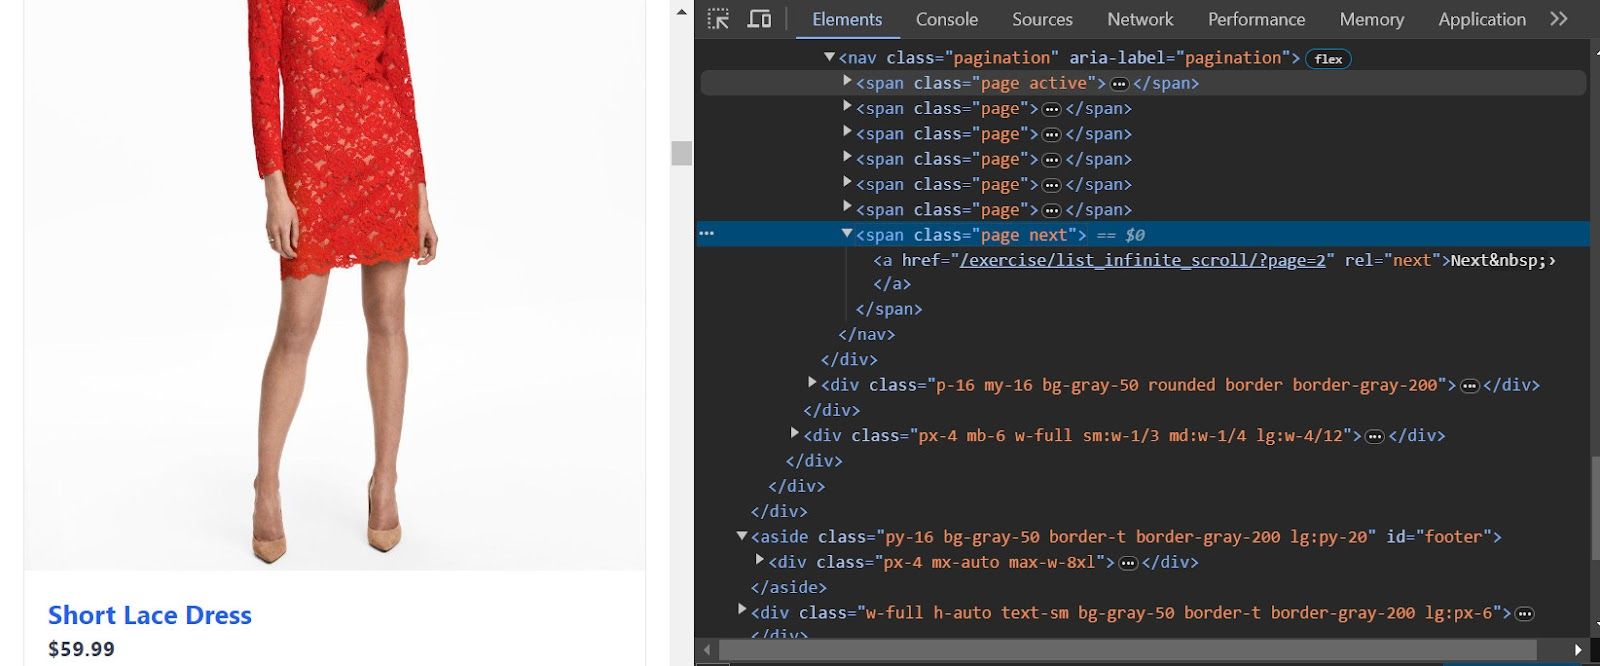Expand the span page active node
This screenshot has height=666, width=1600.
(847, 81)
